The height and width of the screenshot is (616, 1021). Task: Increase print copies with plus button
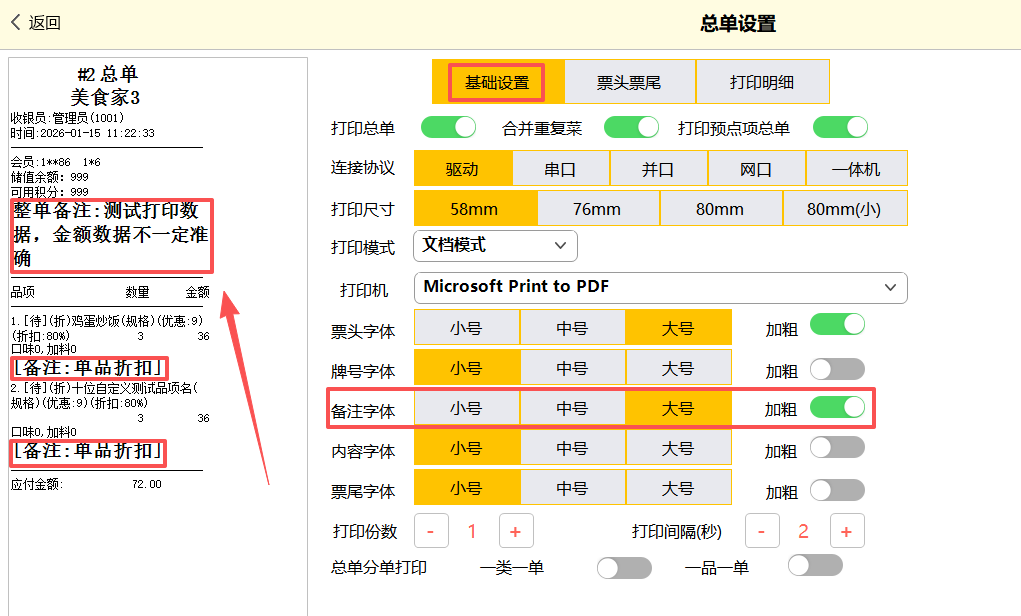(x=516, y=531)
